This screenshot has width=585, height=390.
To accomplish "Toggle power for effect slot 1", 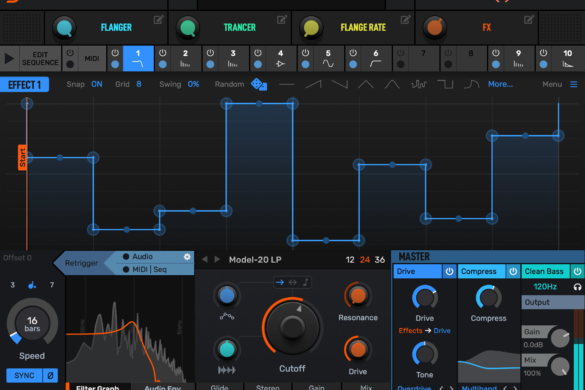I will [x=115, y=53].
